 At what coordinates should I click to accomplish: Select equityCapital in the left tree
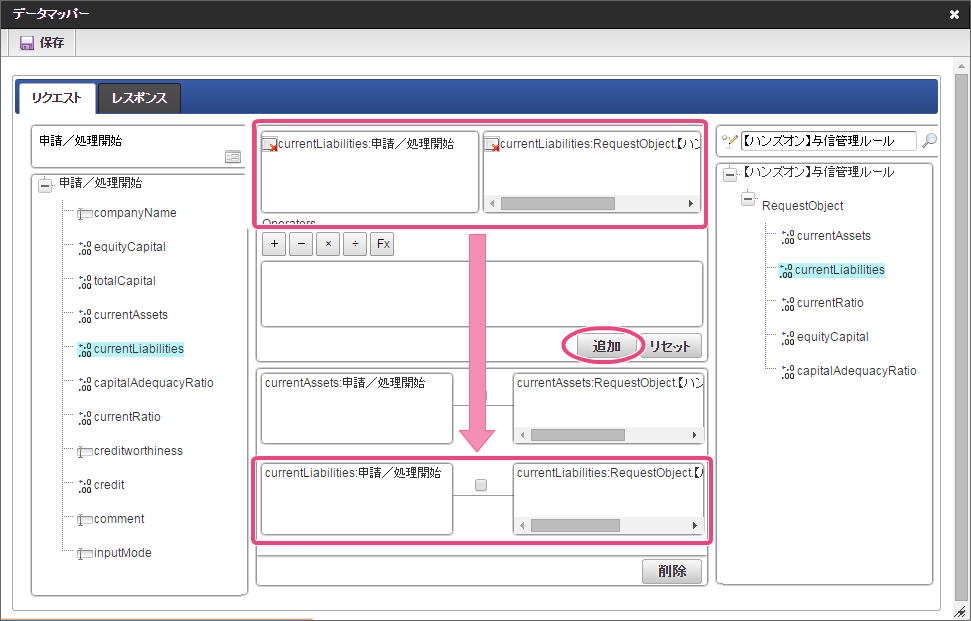point(129,247)
